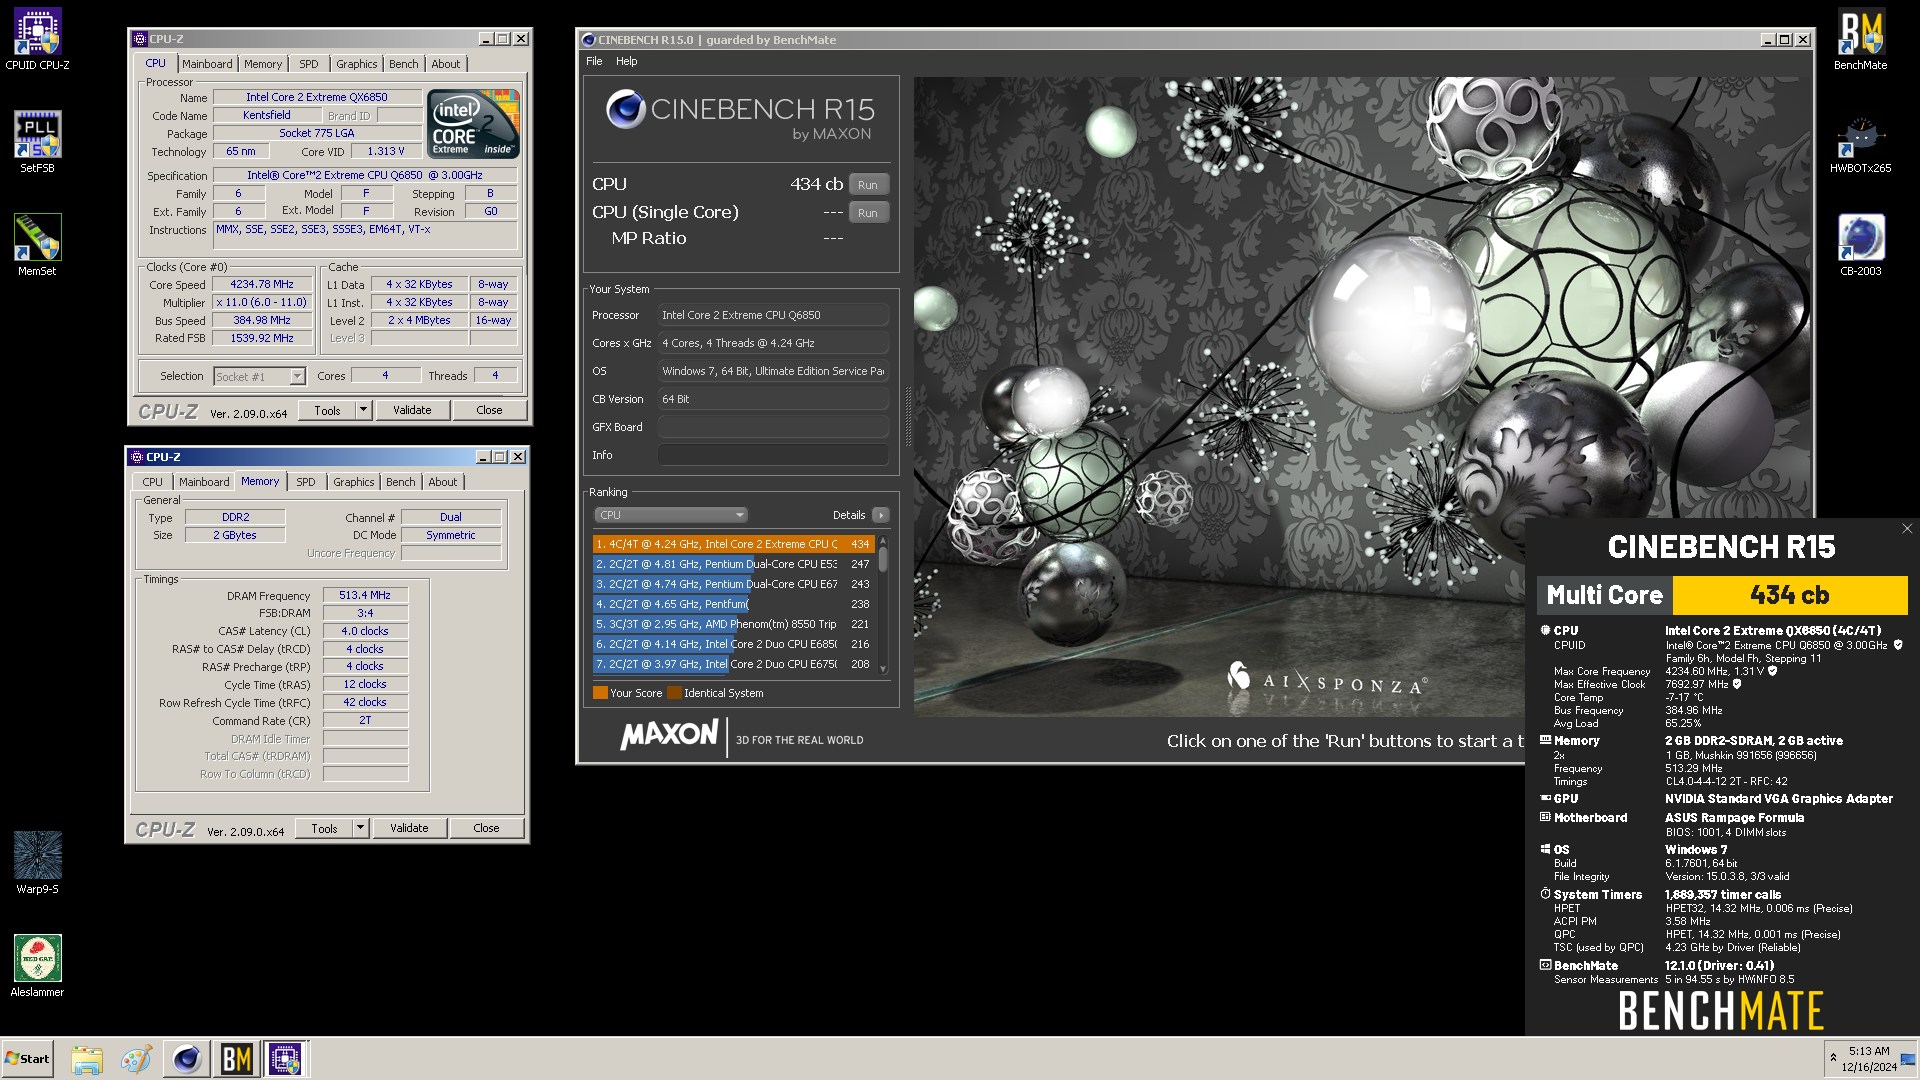Viewport: 1920px width, 1080px height.
Task: Open the SetFSB desktop icon
Action: point(37,143)
